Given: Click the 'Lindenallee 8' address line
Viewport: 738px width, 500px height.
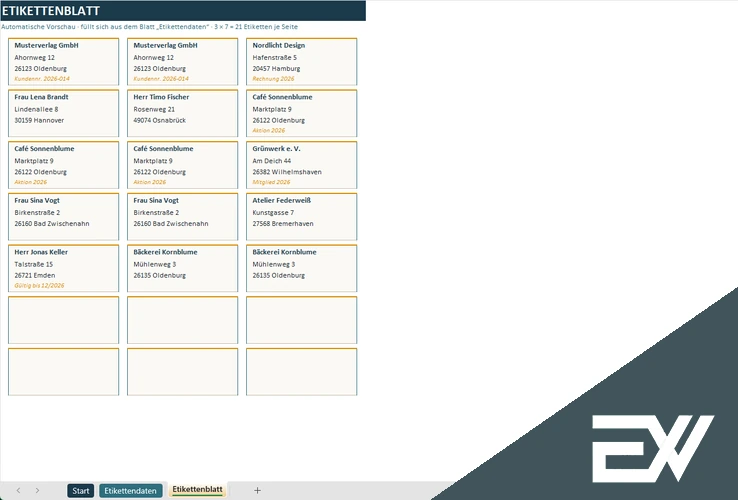Looking at the screenshot, I should coord(36,109).
